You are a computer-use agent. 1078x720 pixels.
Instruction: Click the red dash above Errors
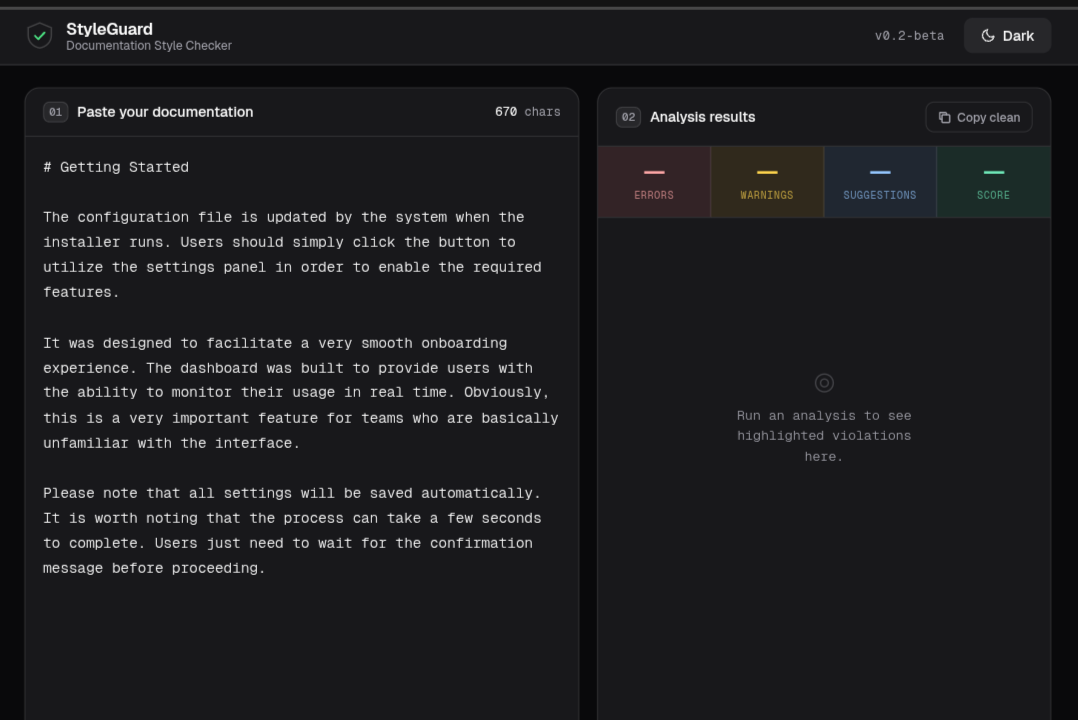pyautogui.click(x=654, y=172)
